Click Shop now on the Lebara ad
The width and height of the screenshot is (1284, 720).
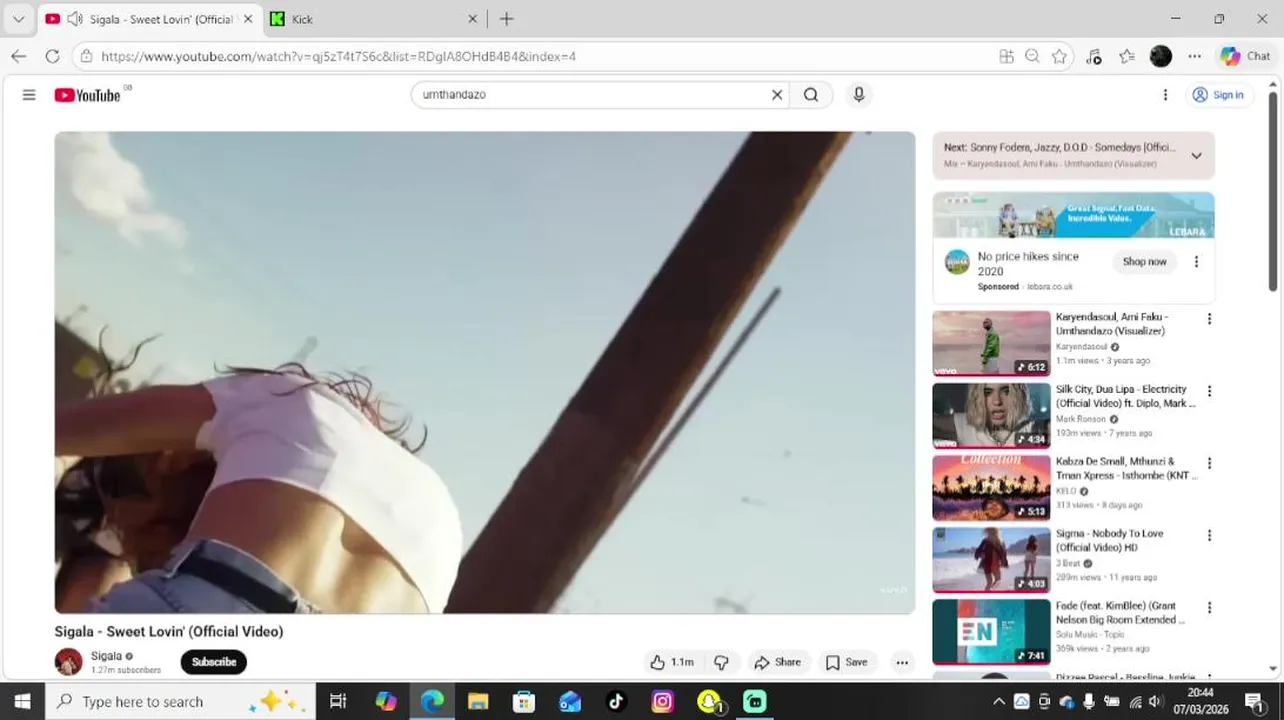(x=1144, y=262)
